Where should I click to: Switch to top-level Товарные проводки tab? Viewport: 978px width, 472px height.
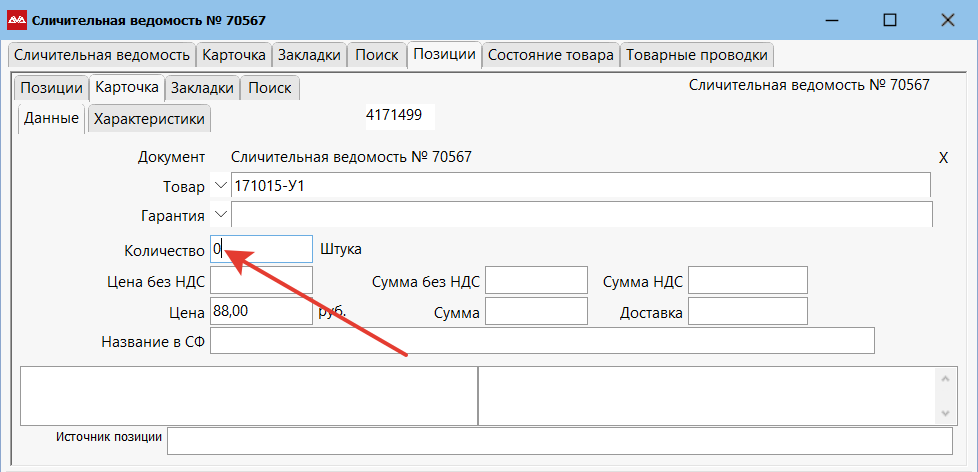697,55
